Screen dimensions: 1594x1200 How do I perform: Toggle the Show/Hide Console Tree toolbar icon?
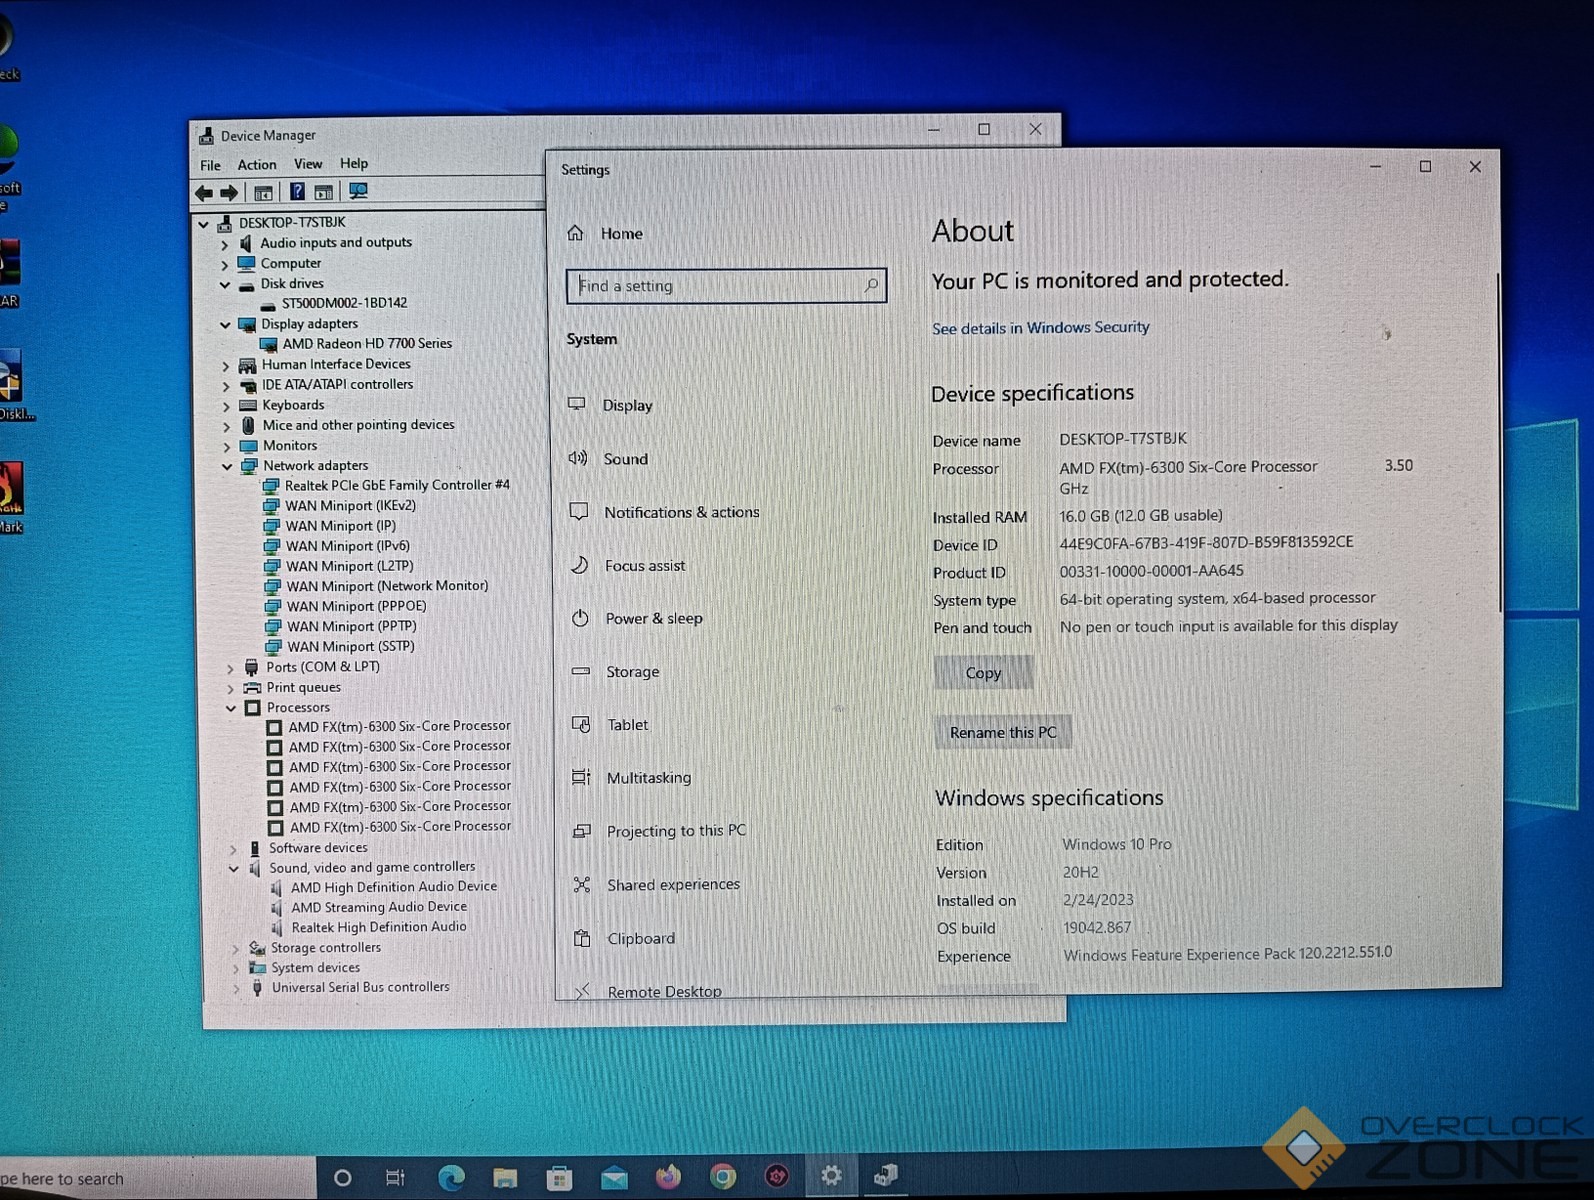pyautogui.click(x=264, y=192)
